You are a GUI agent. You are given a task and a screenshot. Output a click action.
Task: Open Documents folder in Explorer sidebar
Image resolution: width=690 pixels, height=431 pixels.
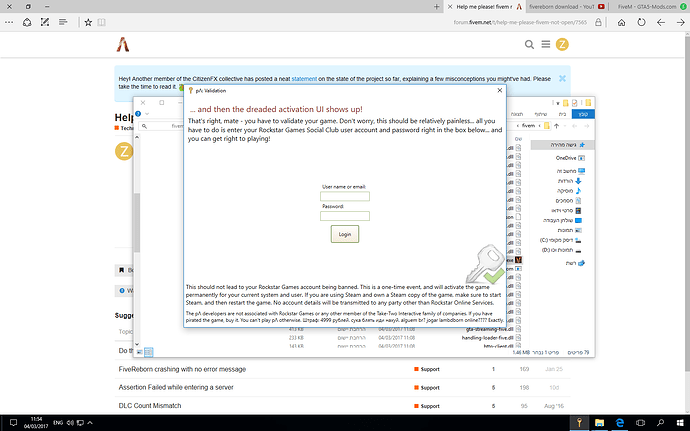(569, 201)
